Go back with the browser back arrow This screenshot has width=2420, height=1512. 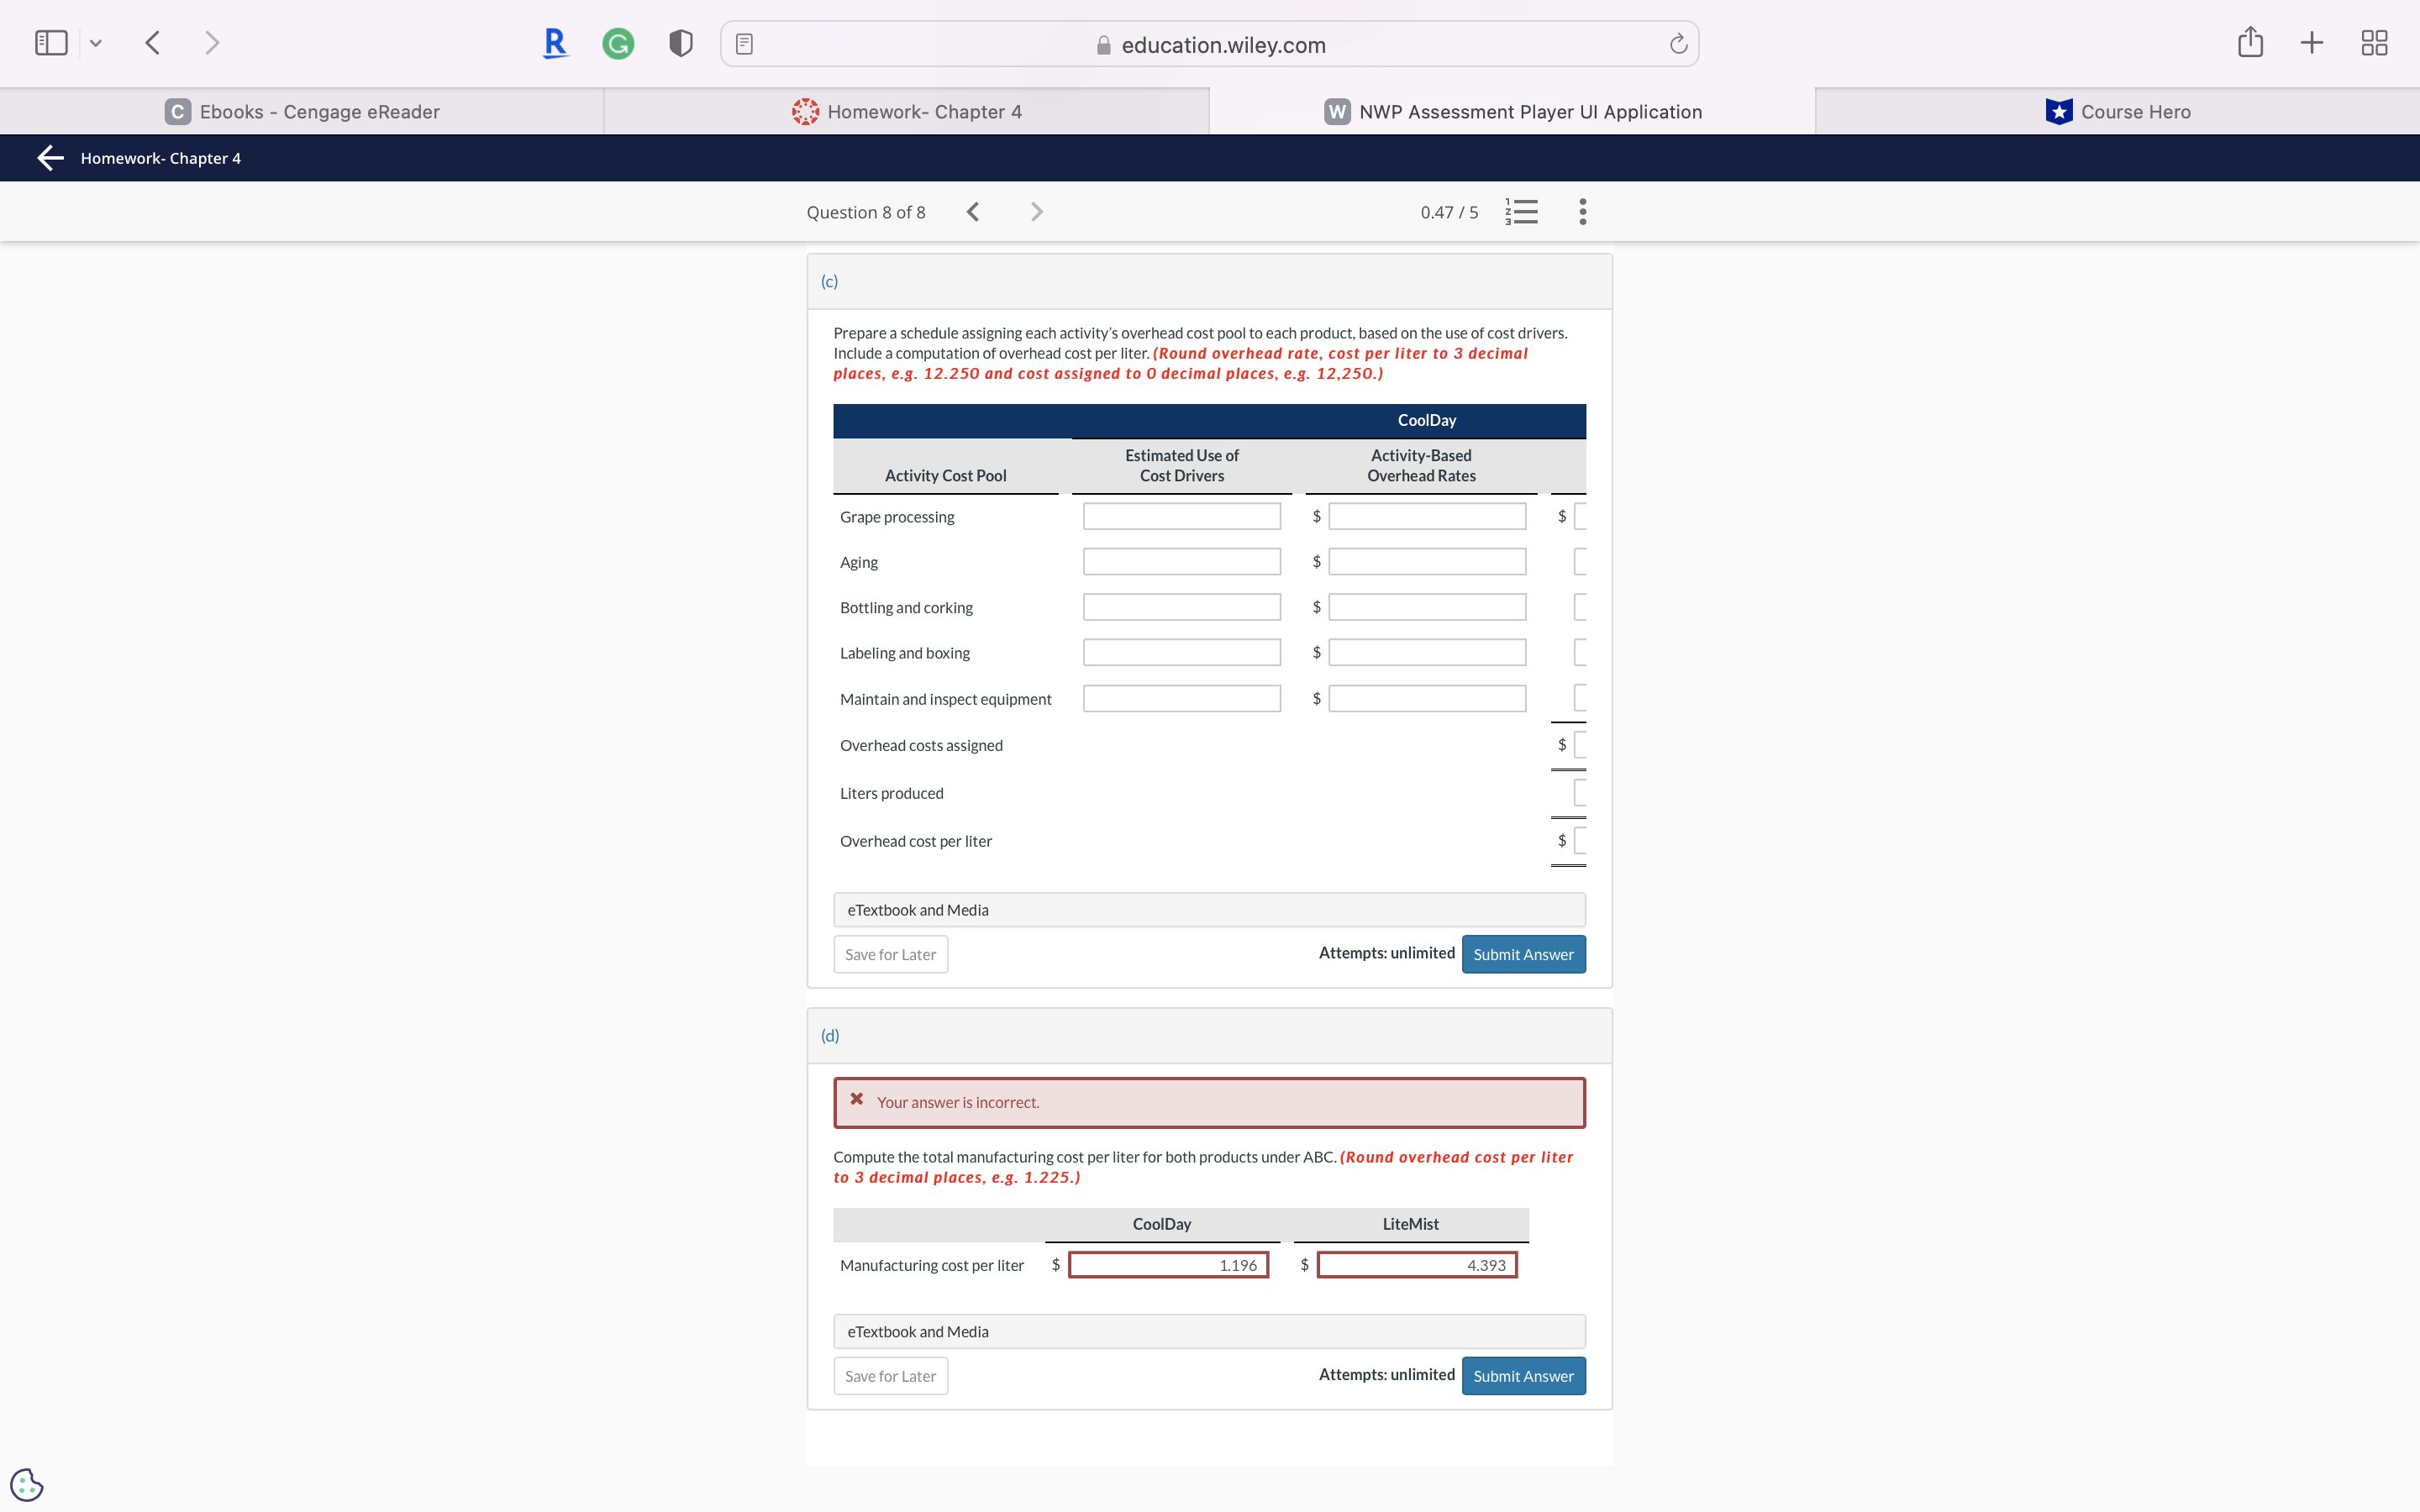point(153,43)
